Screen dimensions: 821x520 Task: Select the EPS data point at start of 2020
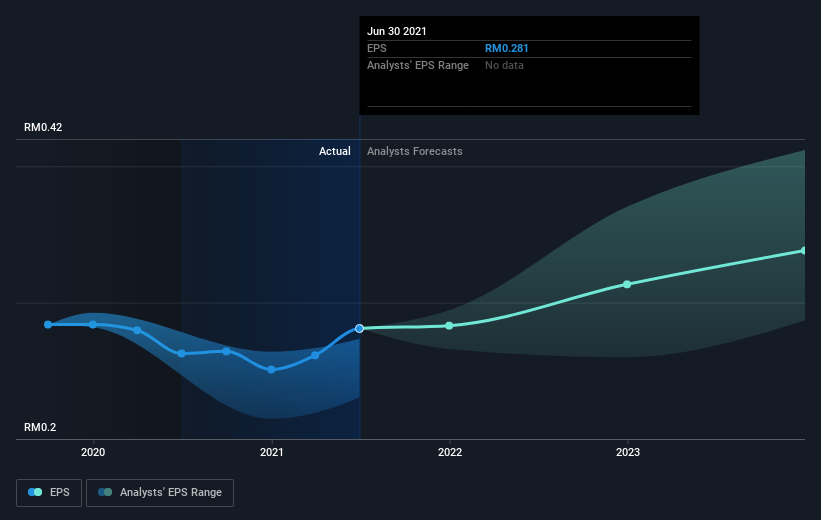tap(93, 325)
